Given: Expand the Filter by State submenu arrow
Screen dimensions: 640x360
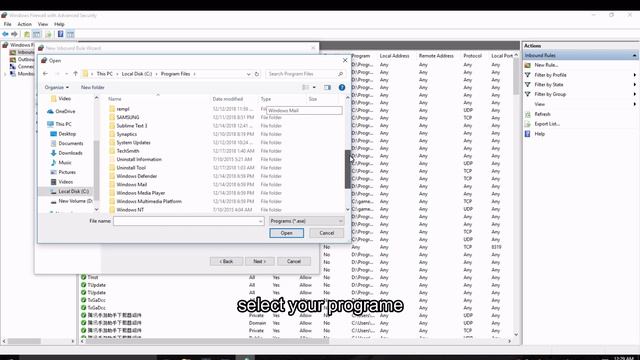Looking at the screenshot, I should [x=635, y=84].
